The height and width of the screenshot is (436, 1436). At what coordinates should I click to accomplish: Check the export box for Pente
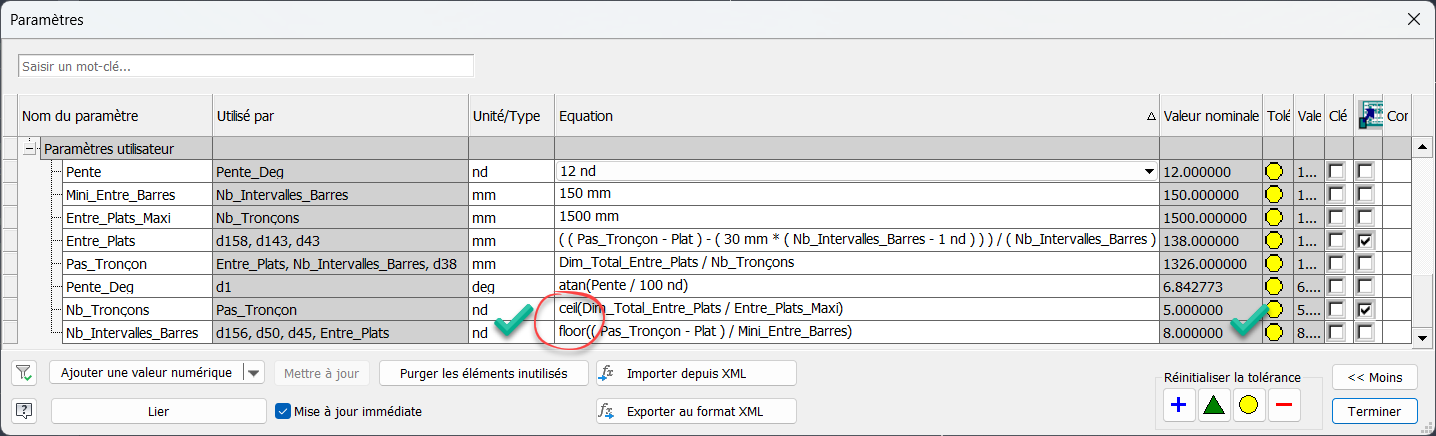tap(1364, 172)
